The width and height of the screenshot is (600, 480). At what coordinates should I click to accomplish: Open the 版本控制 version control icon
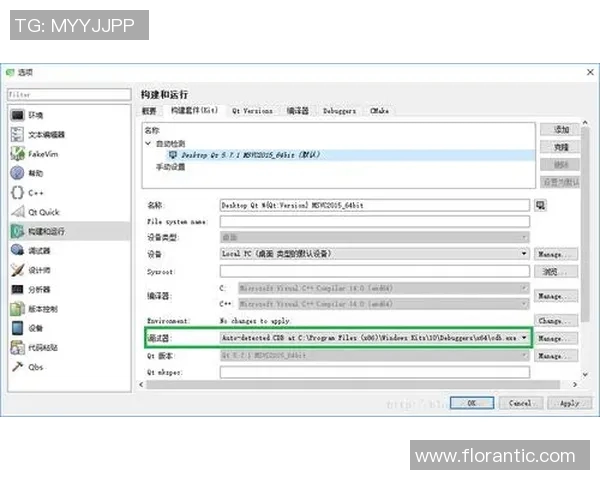(18, 309)
